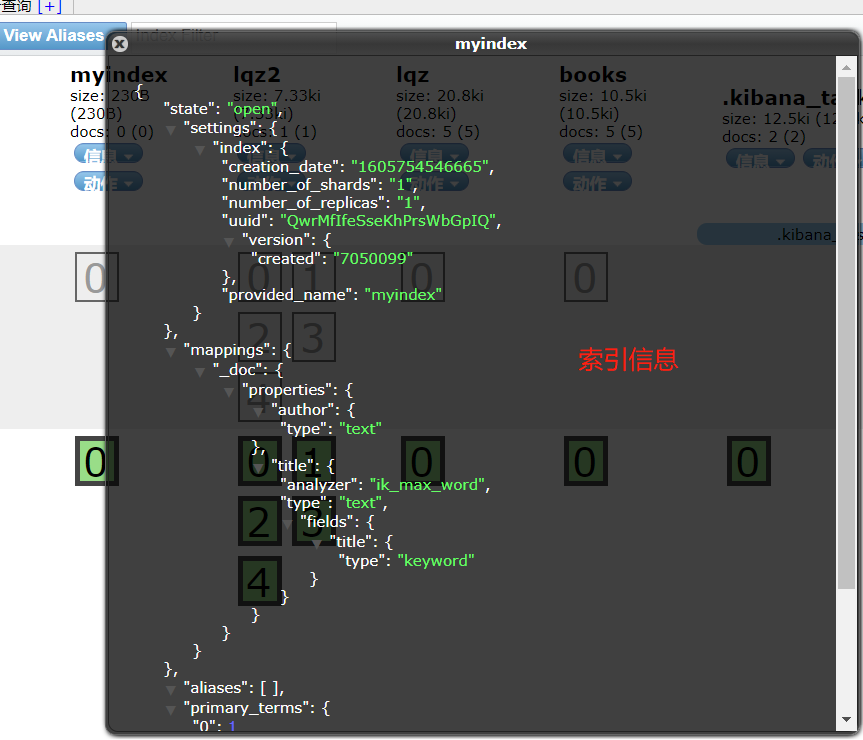Collapse the "aliases" array node
The image size is (863, 740).
[171, 690]
